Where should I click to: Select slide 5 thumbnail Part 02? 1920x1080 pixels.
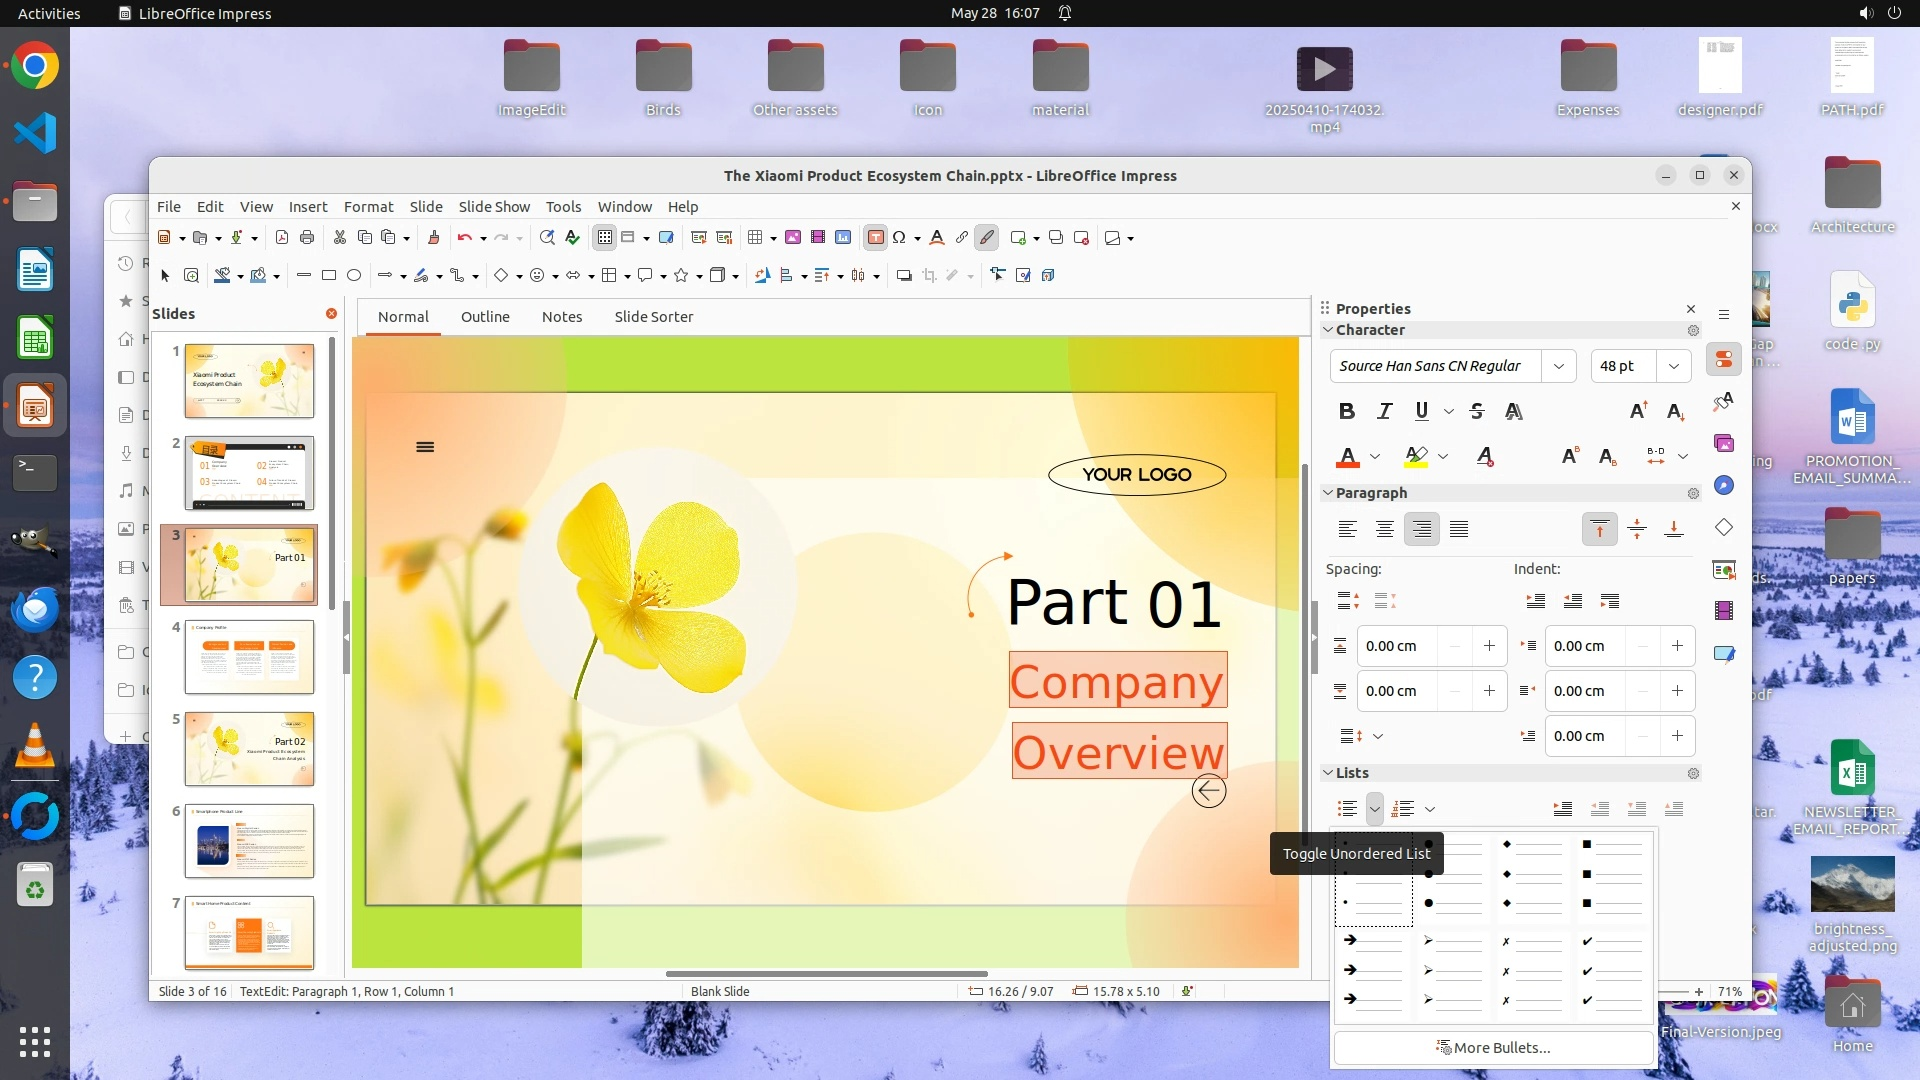[x=249, y=749]
